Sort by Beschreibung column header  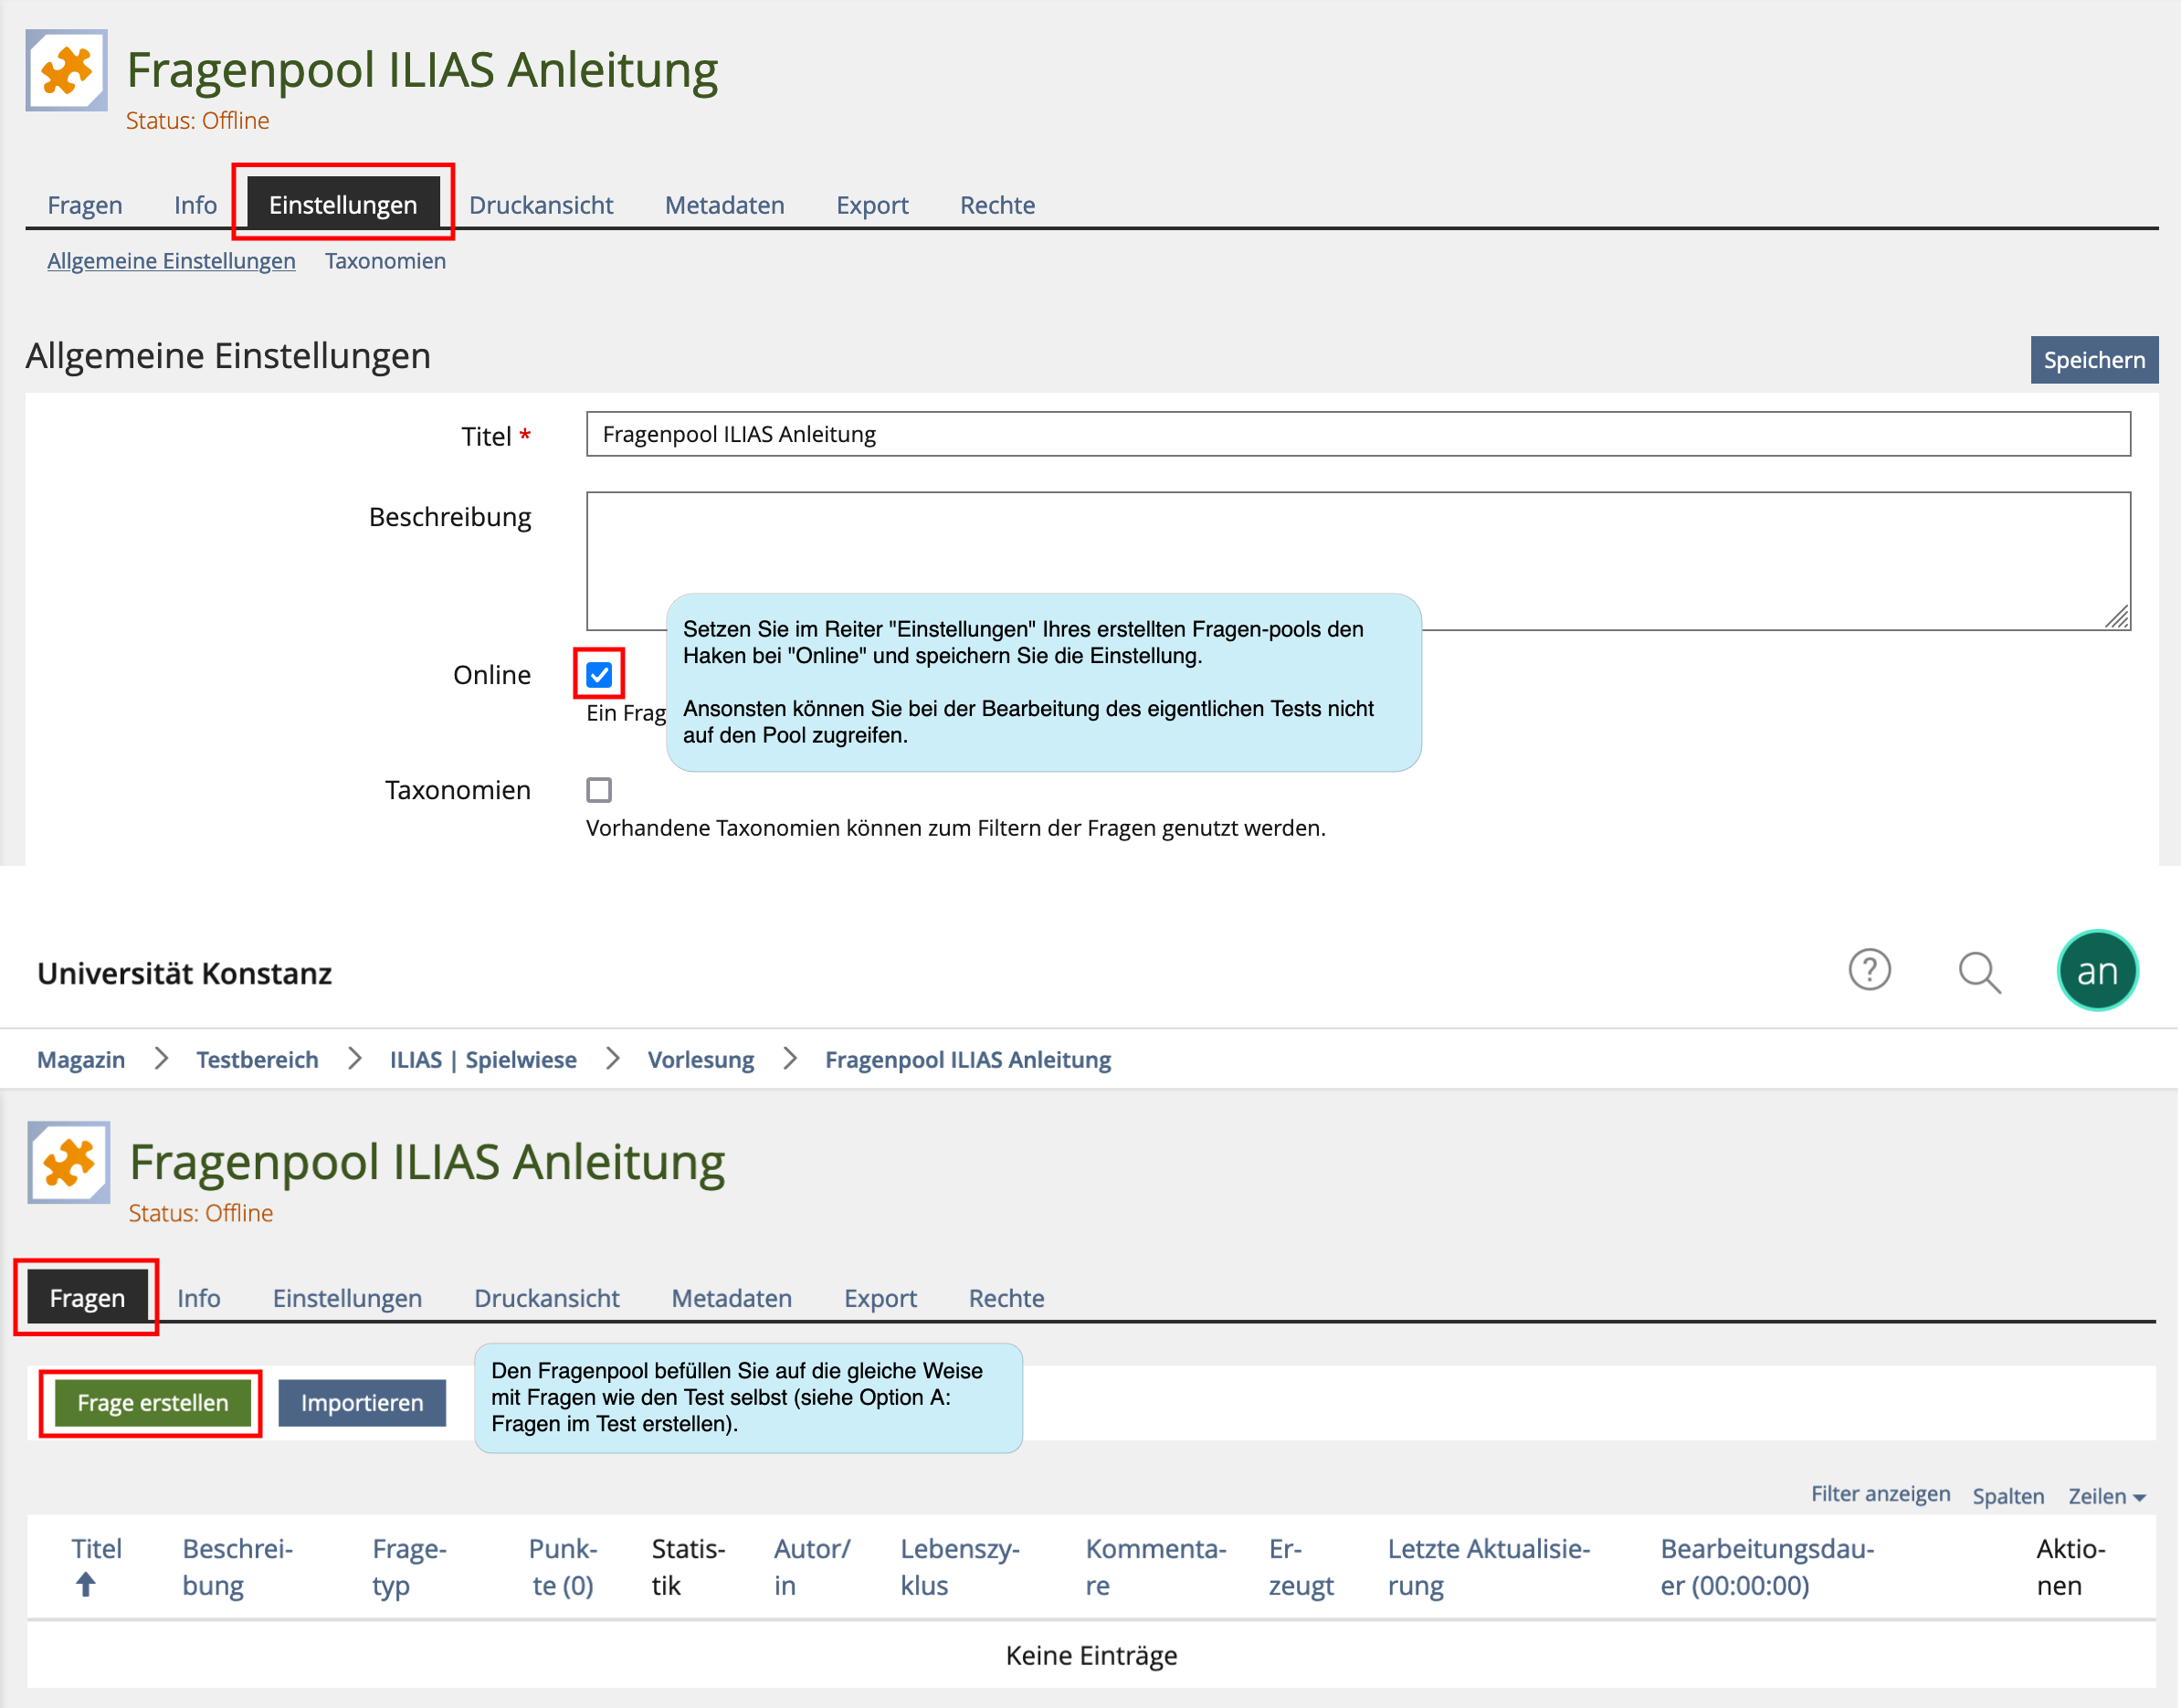tap(238, 1567)
